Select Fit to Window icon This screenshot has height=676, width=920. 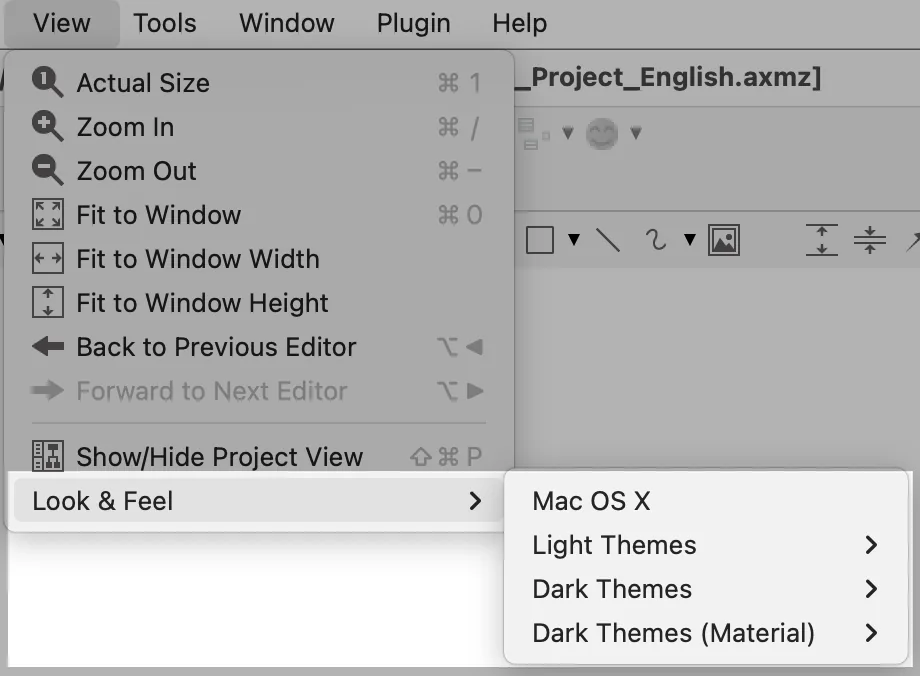point(48,215)
